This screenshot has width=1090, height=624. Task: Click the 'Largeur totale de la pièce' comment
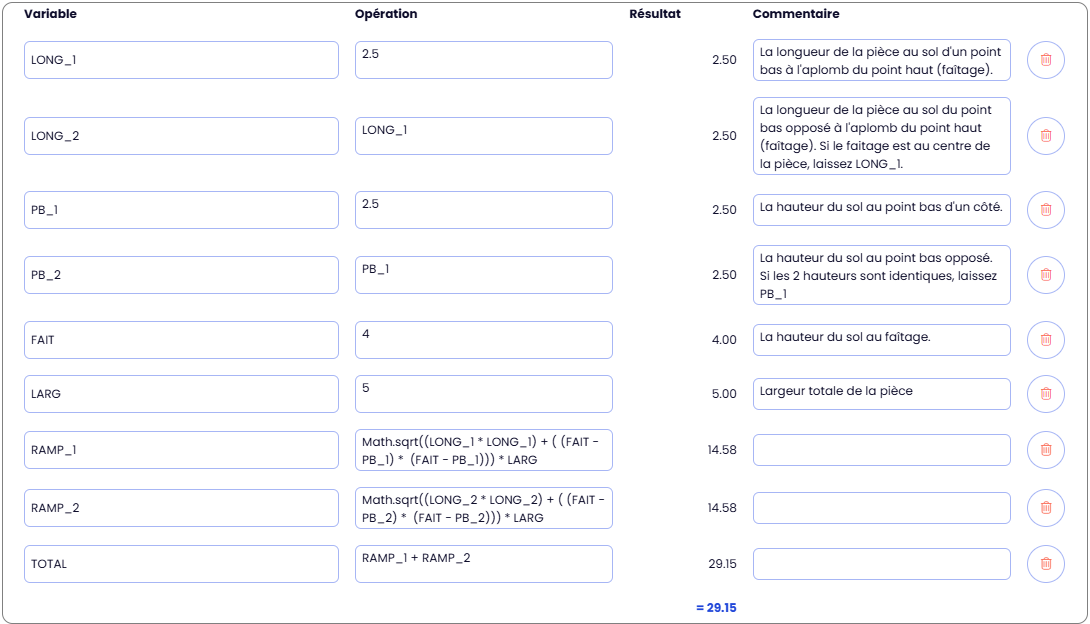point(881,394)
